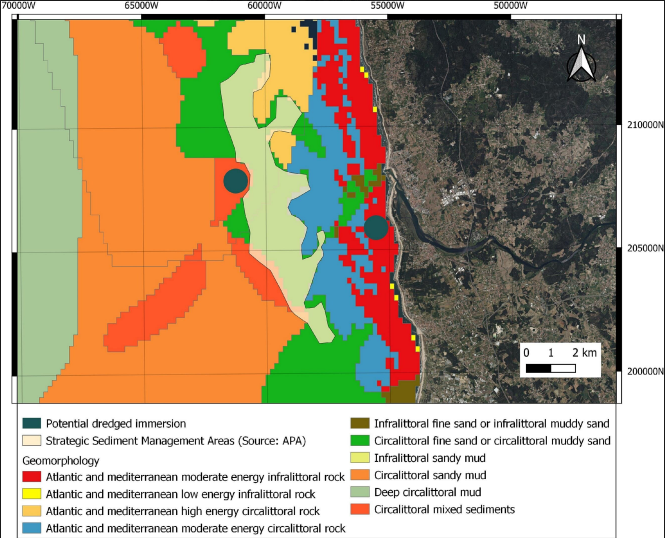The image size is (665, 538).
Task: Click the high energy circalittoral rock label
Action: pos(183,511)
